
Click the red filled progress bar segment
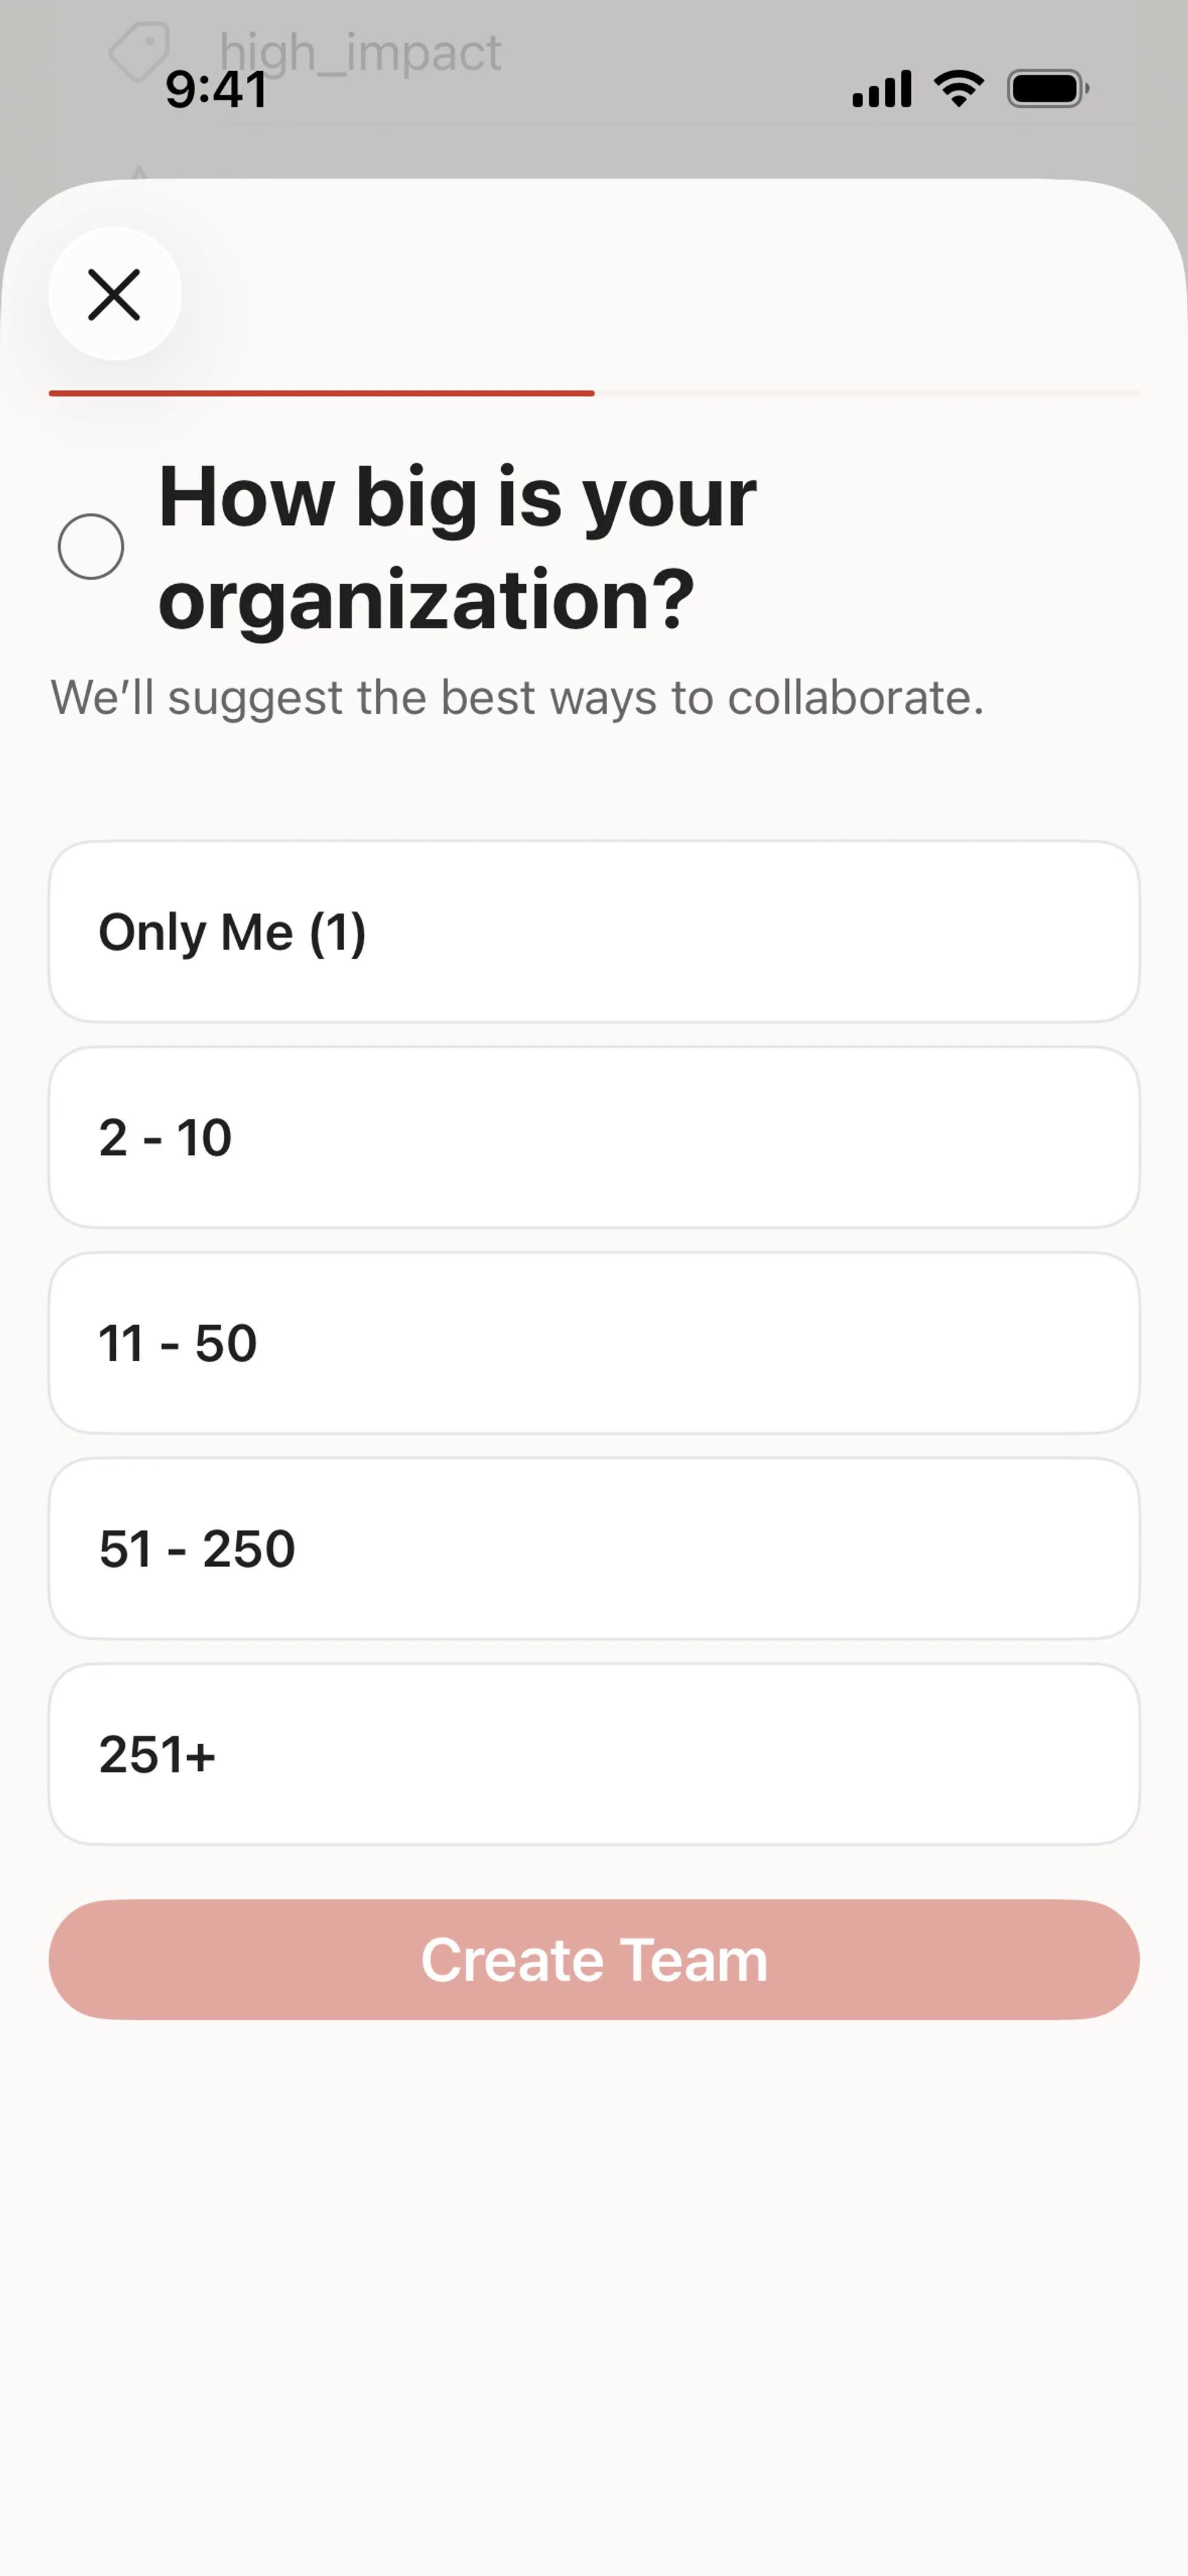[x=321, y=394]
